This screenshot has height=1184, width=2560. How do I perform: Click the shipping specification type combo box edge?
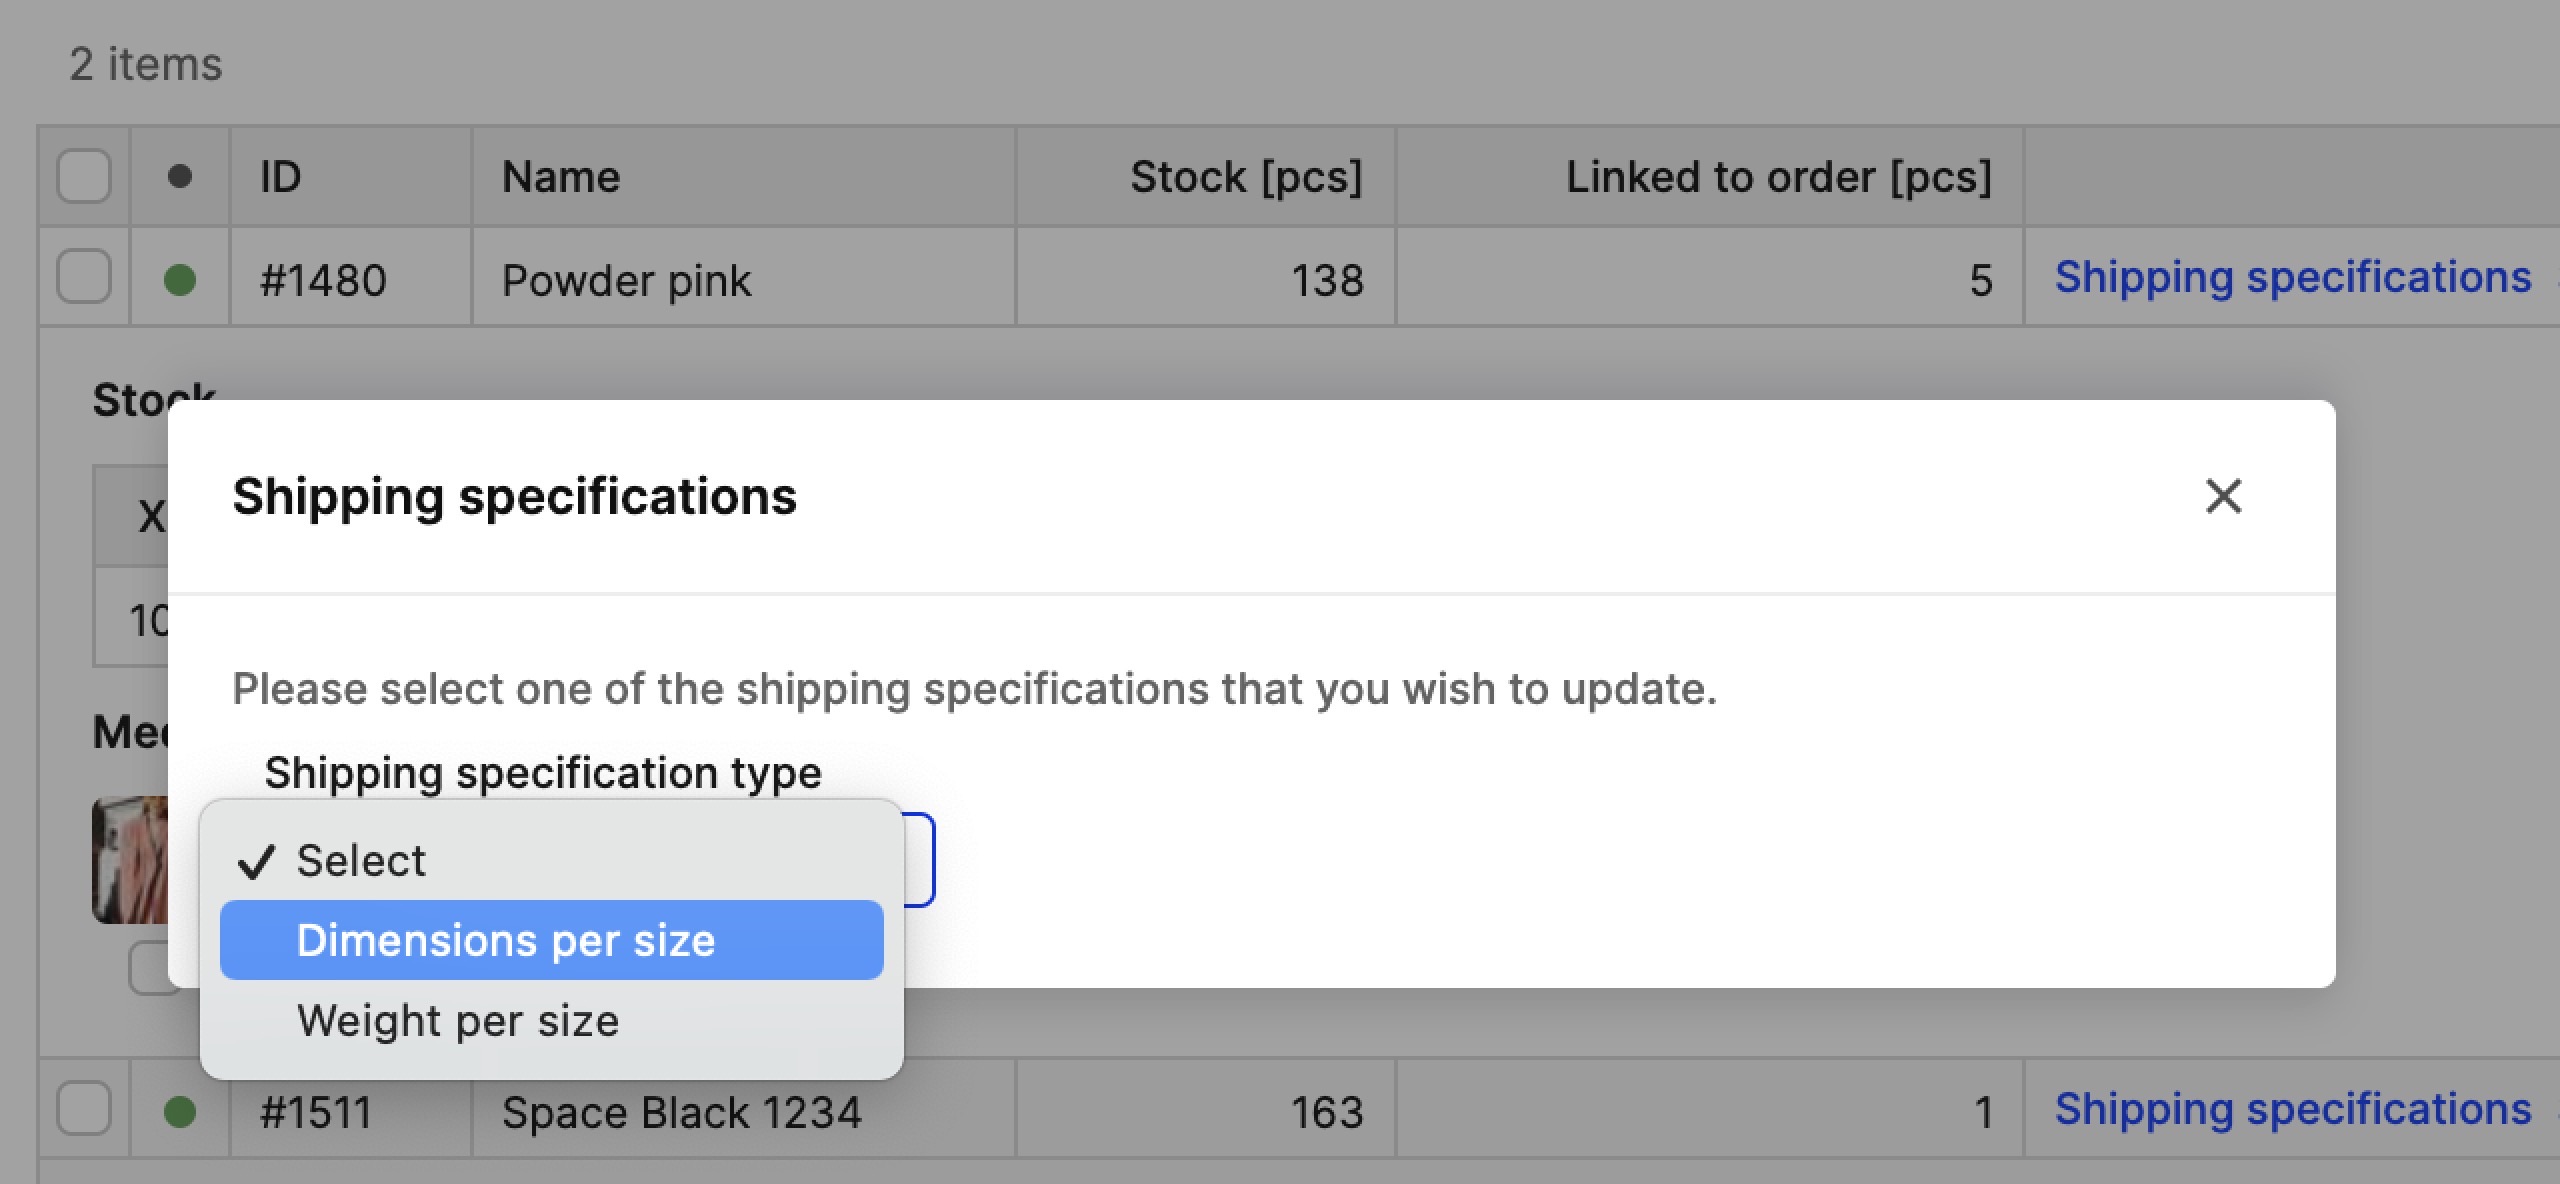[x=919, y=860]
